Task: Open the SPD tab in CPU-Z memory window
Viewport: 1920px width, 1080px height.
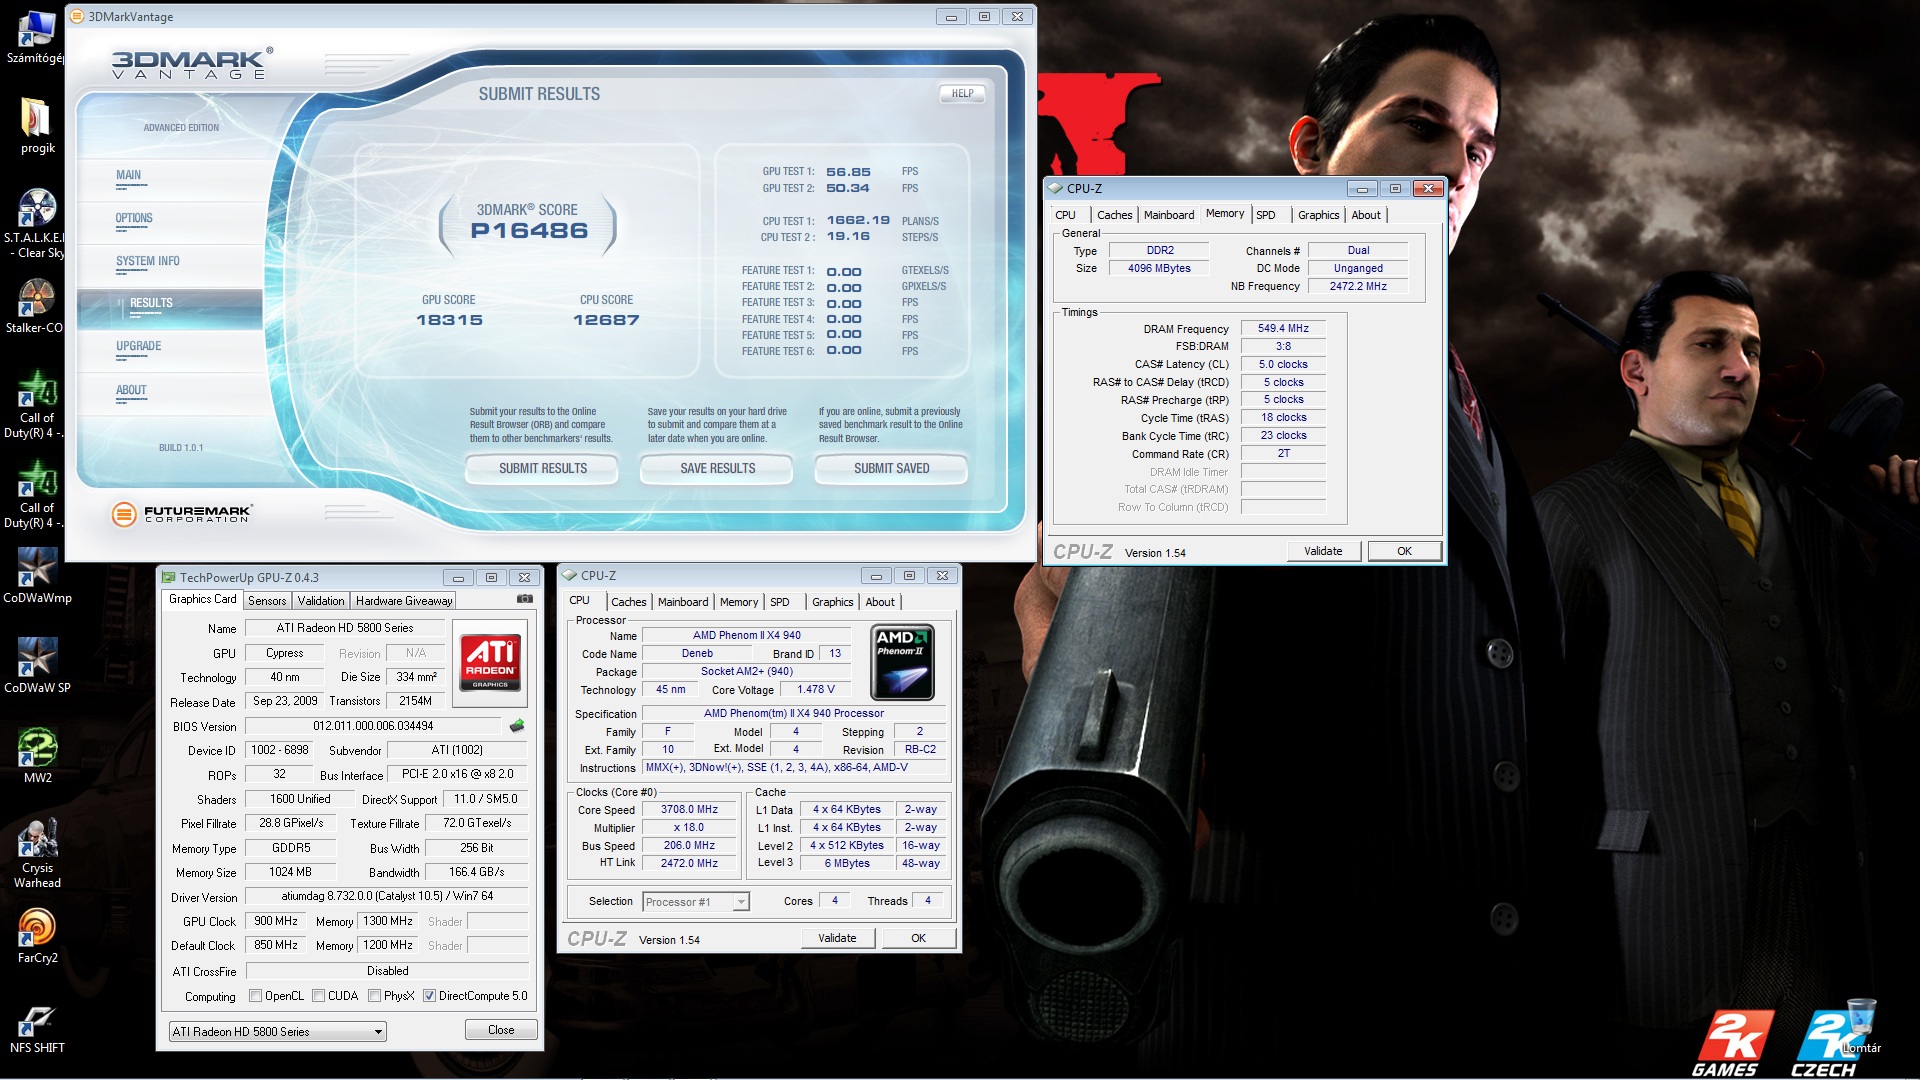Action: [1266, 215]
